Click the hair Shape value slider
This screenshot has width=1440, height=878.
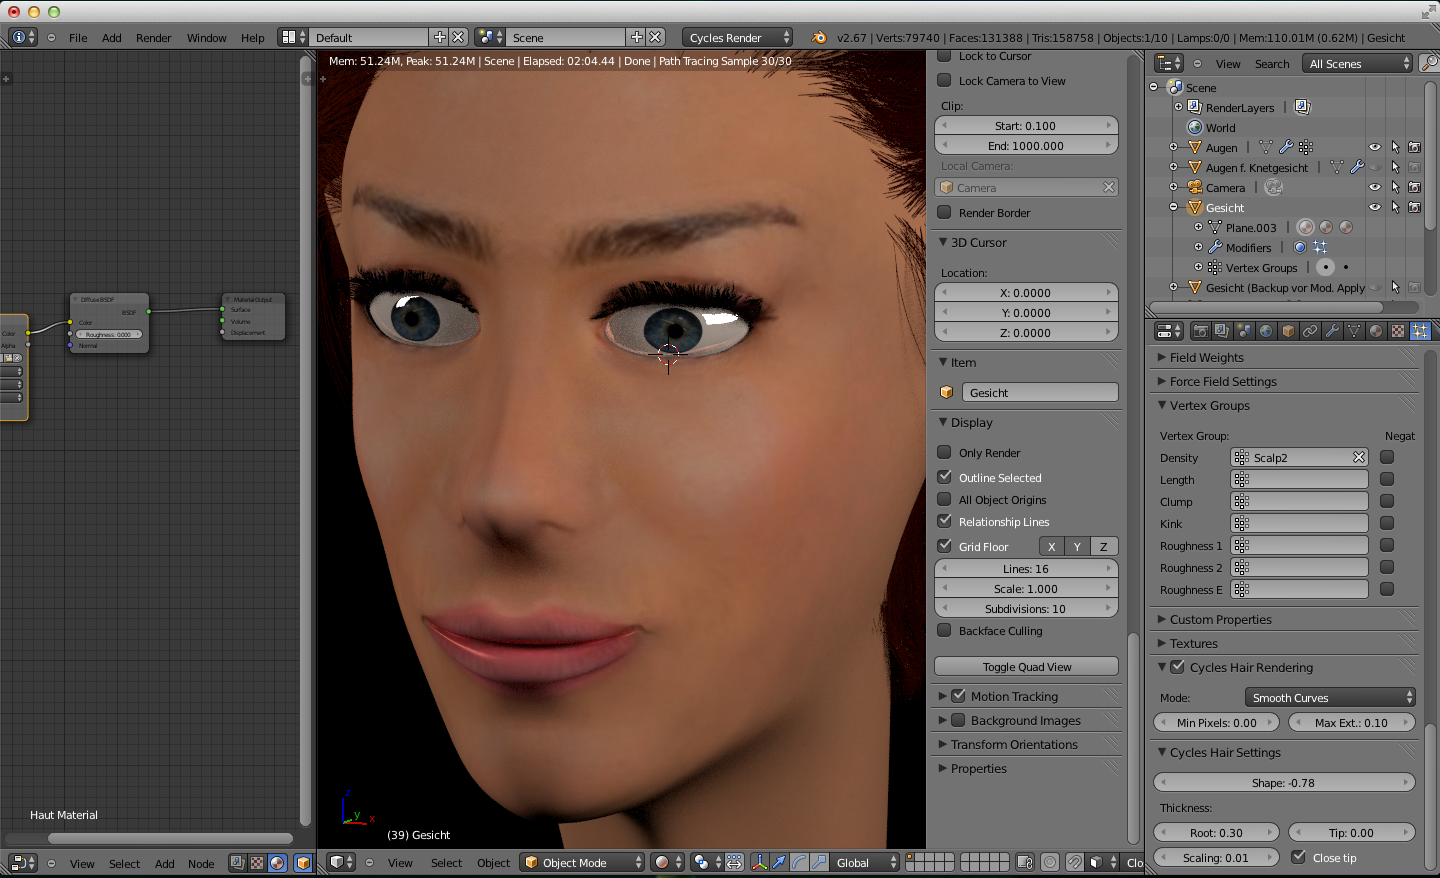[x=1283, y=783]
